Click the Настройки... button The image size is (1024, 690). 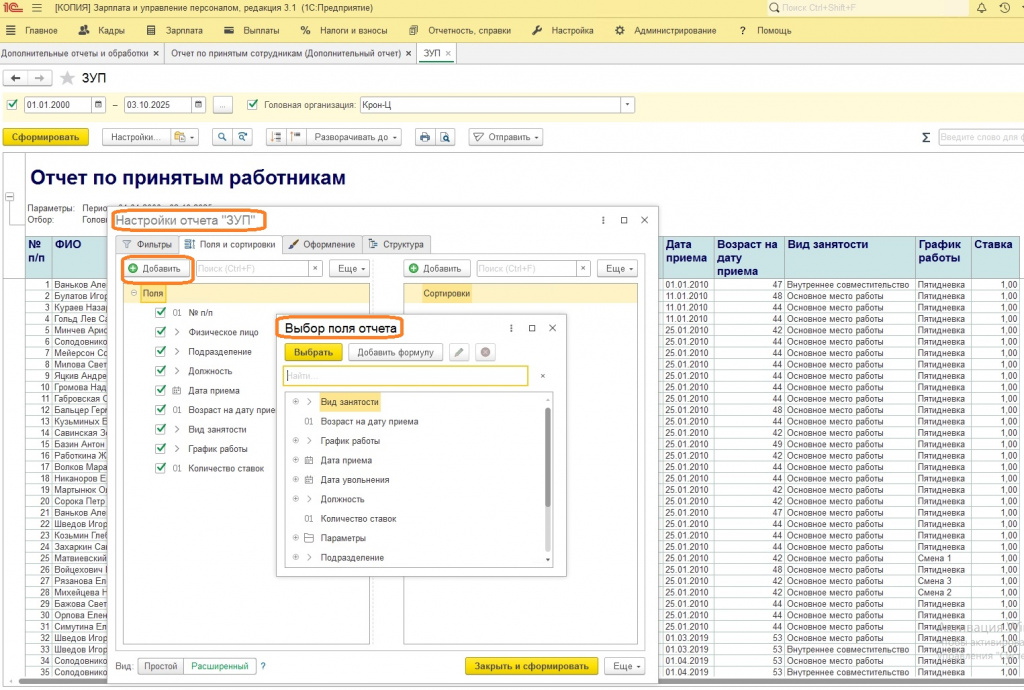[136, 137]
